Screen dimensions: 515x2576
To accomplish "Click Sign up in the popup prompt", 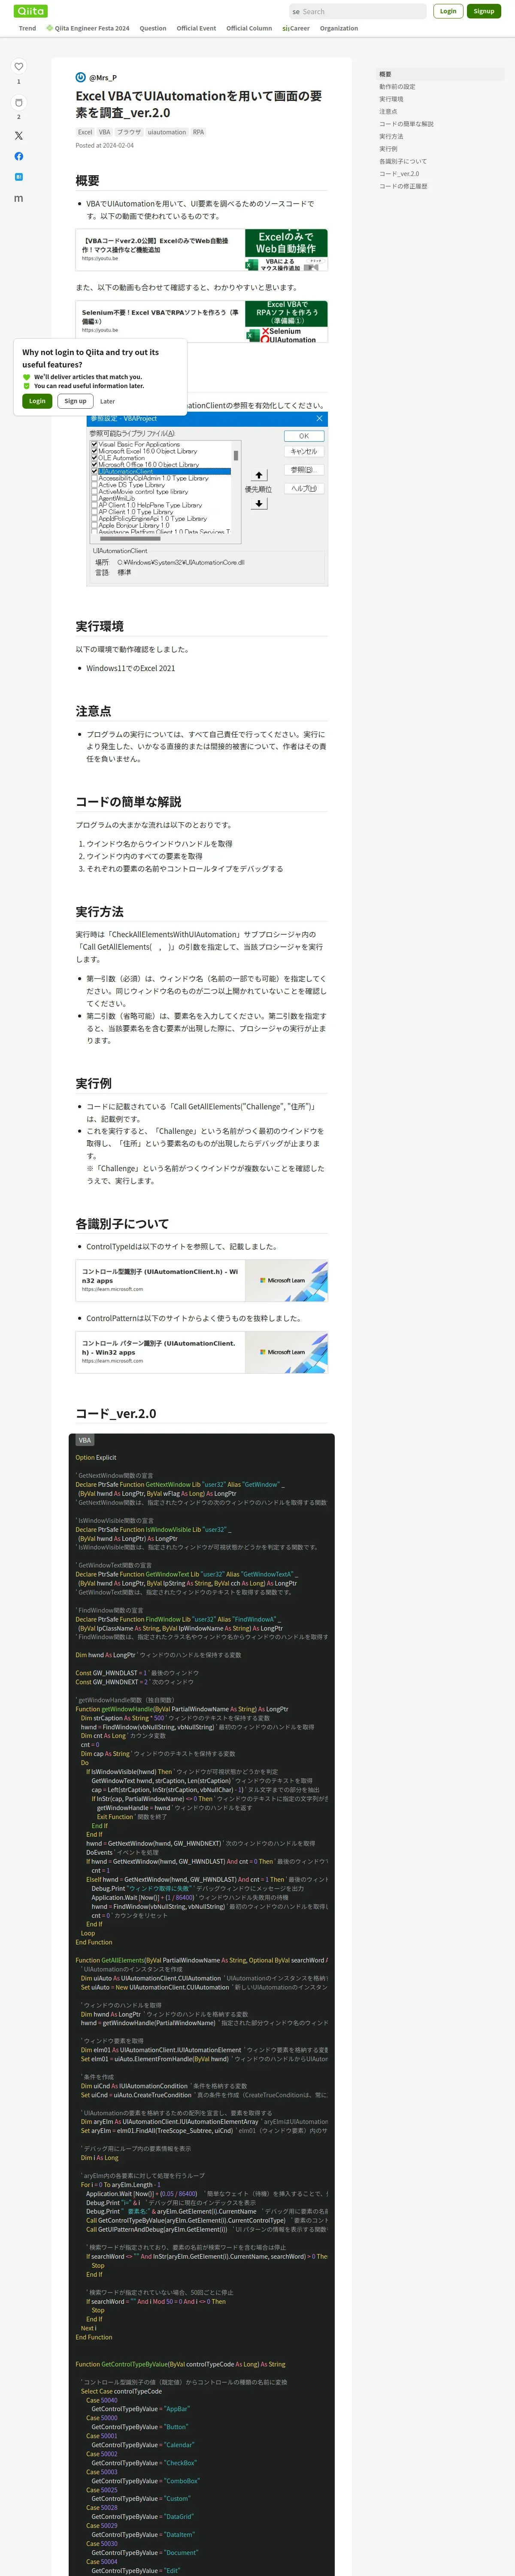I will (x=75, y=401).
